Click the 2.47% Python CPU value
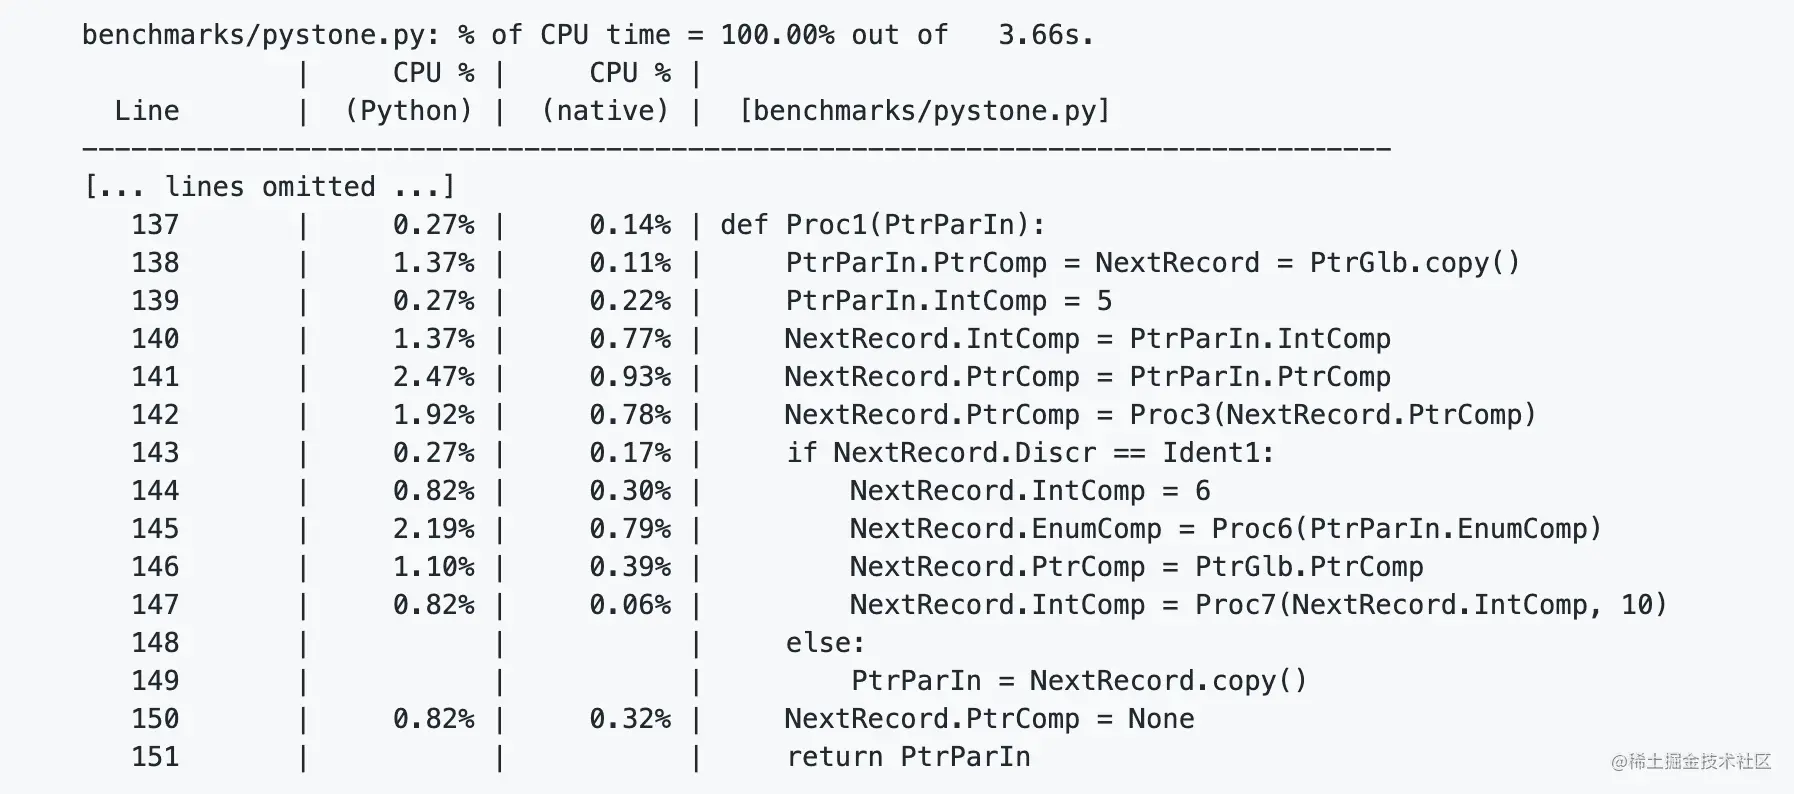Screen dimensions: 1794x794 pos(434,376)
